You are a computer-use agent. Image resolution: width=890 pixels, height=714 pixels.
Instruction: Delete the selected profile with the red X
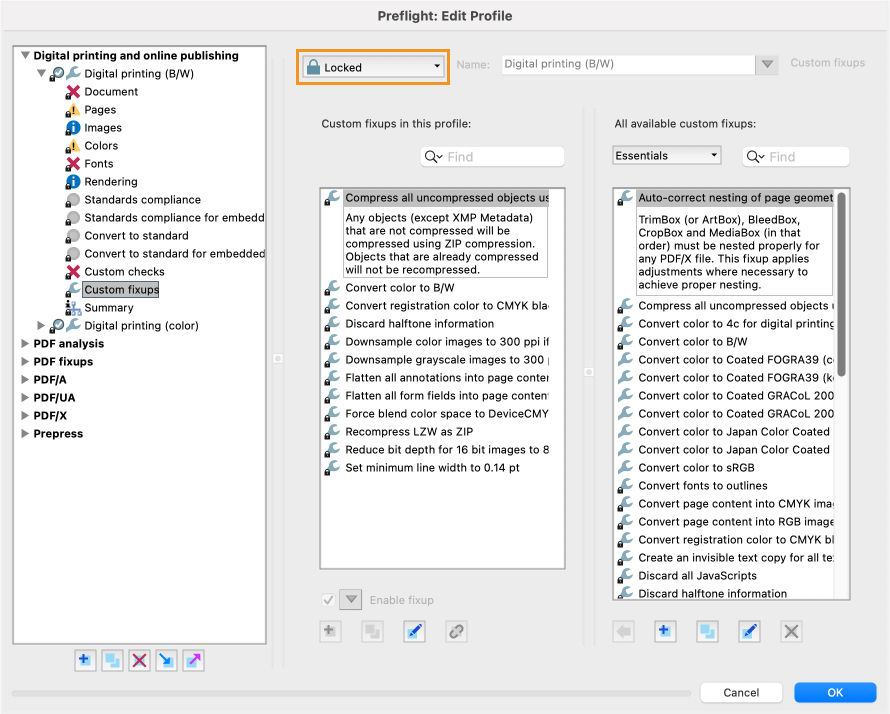(x=139, y=660)
